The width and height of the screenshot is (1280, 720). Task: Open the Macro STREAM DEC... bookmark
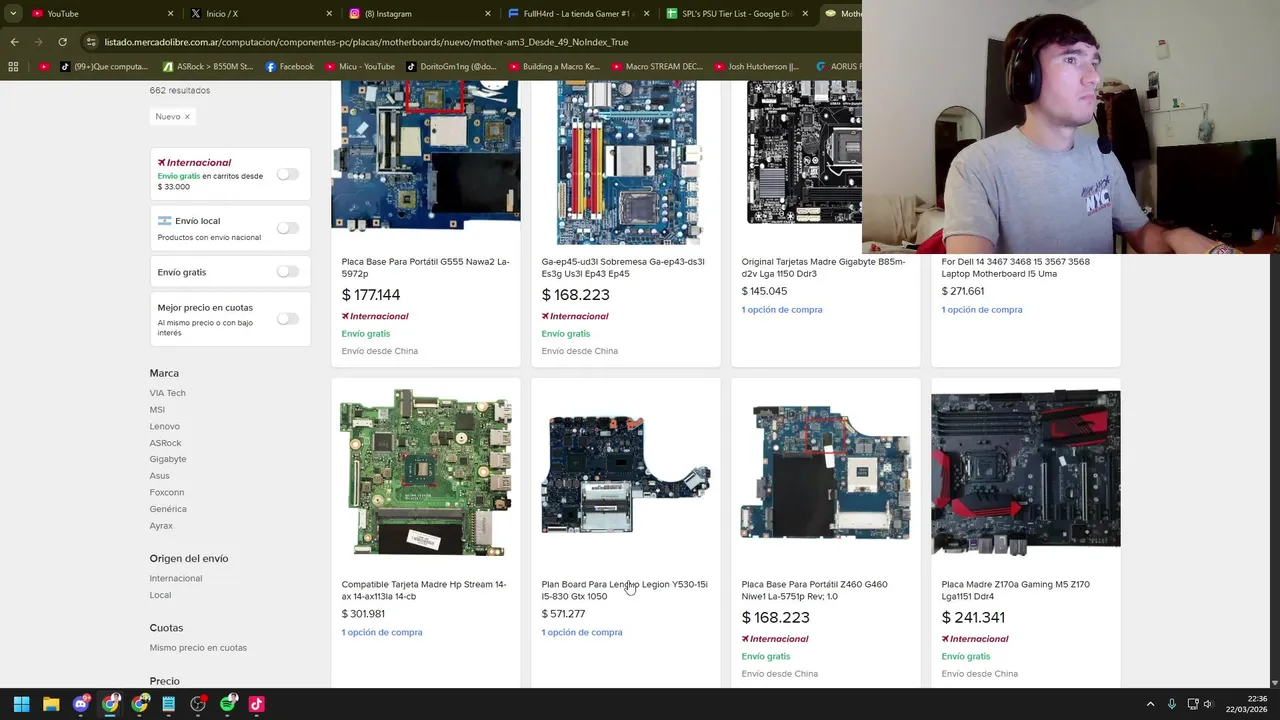tap(657, 67)
